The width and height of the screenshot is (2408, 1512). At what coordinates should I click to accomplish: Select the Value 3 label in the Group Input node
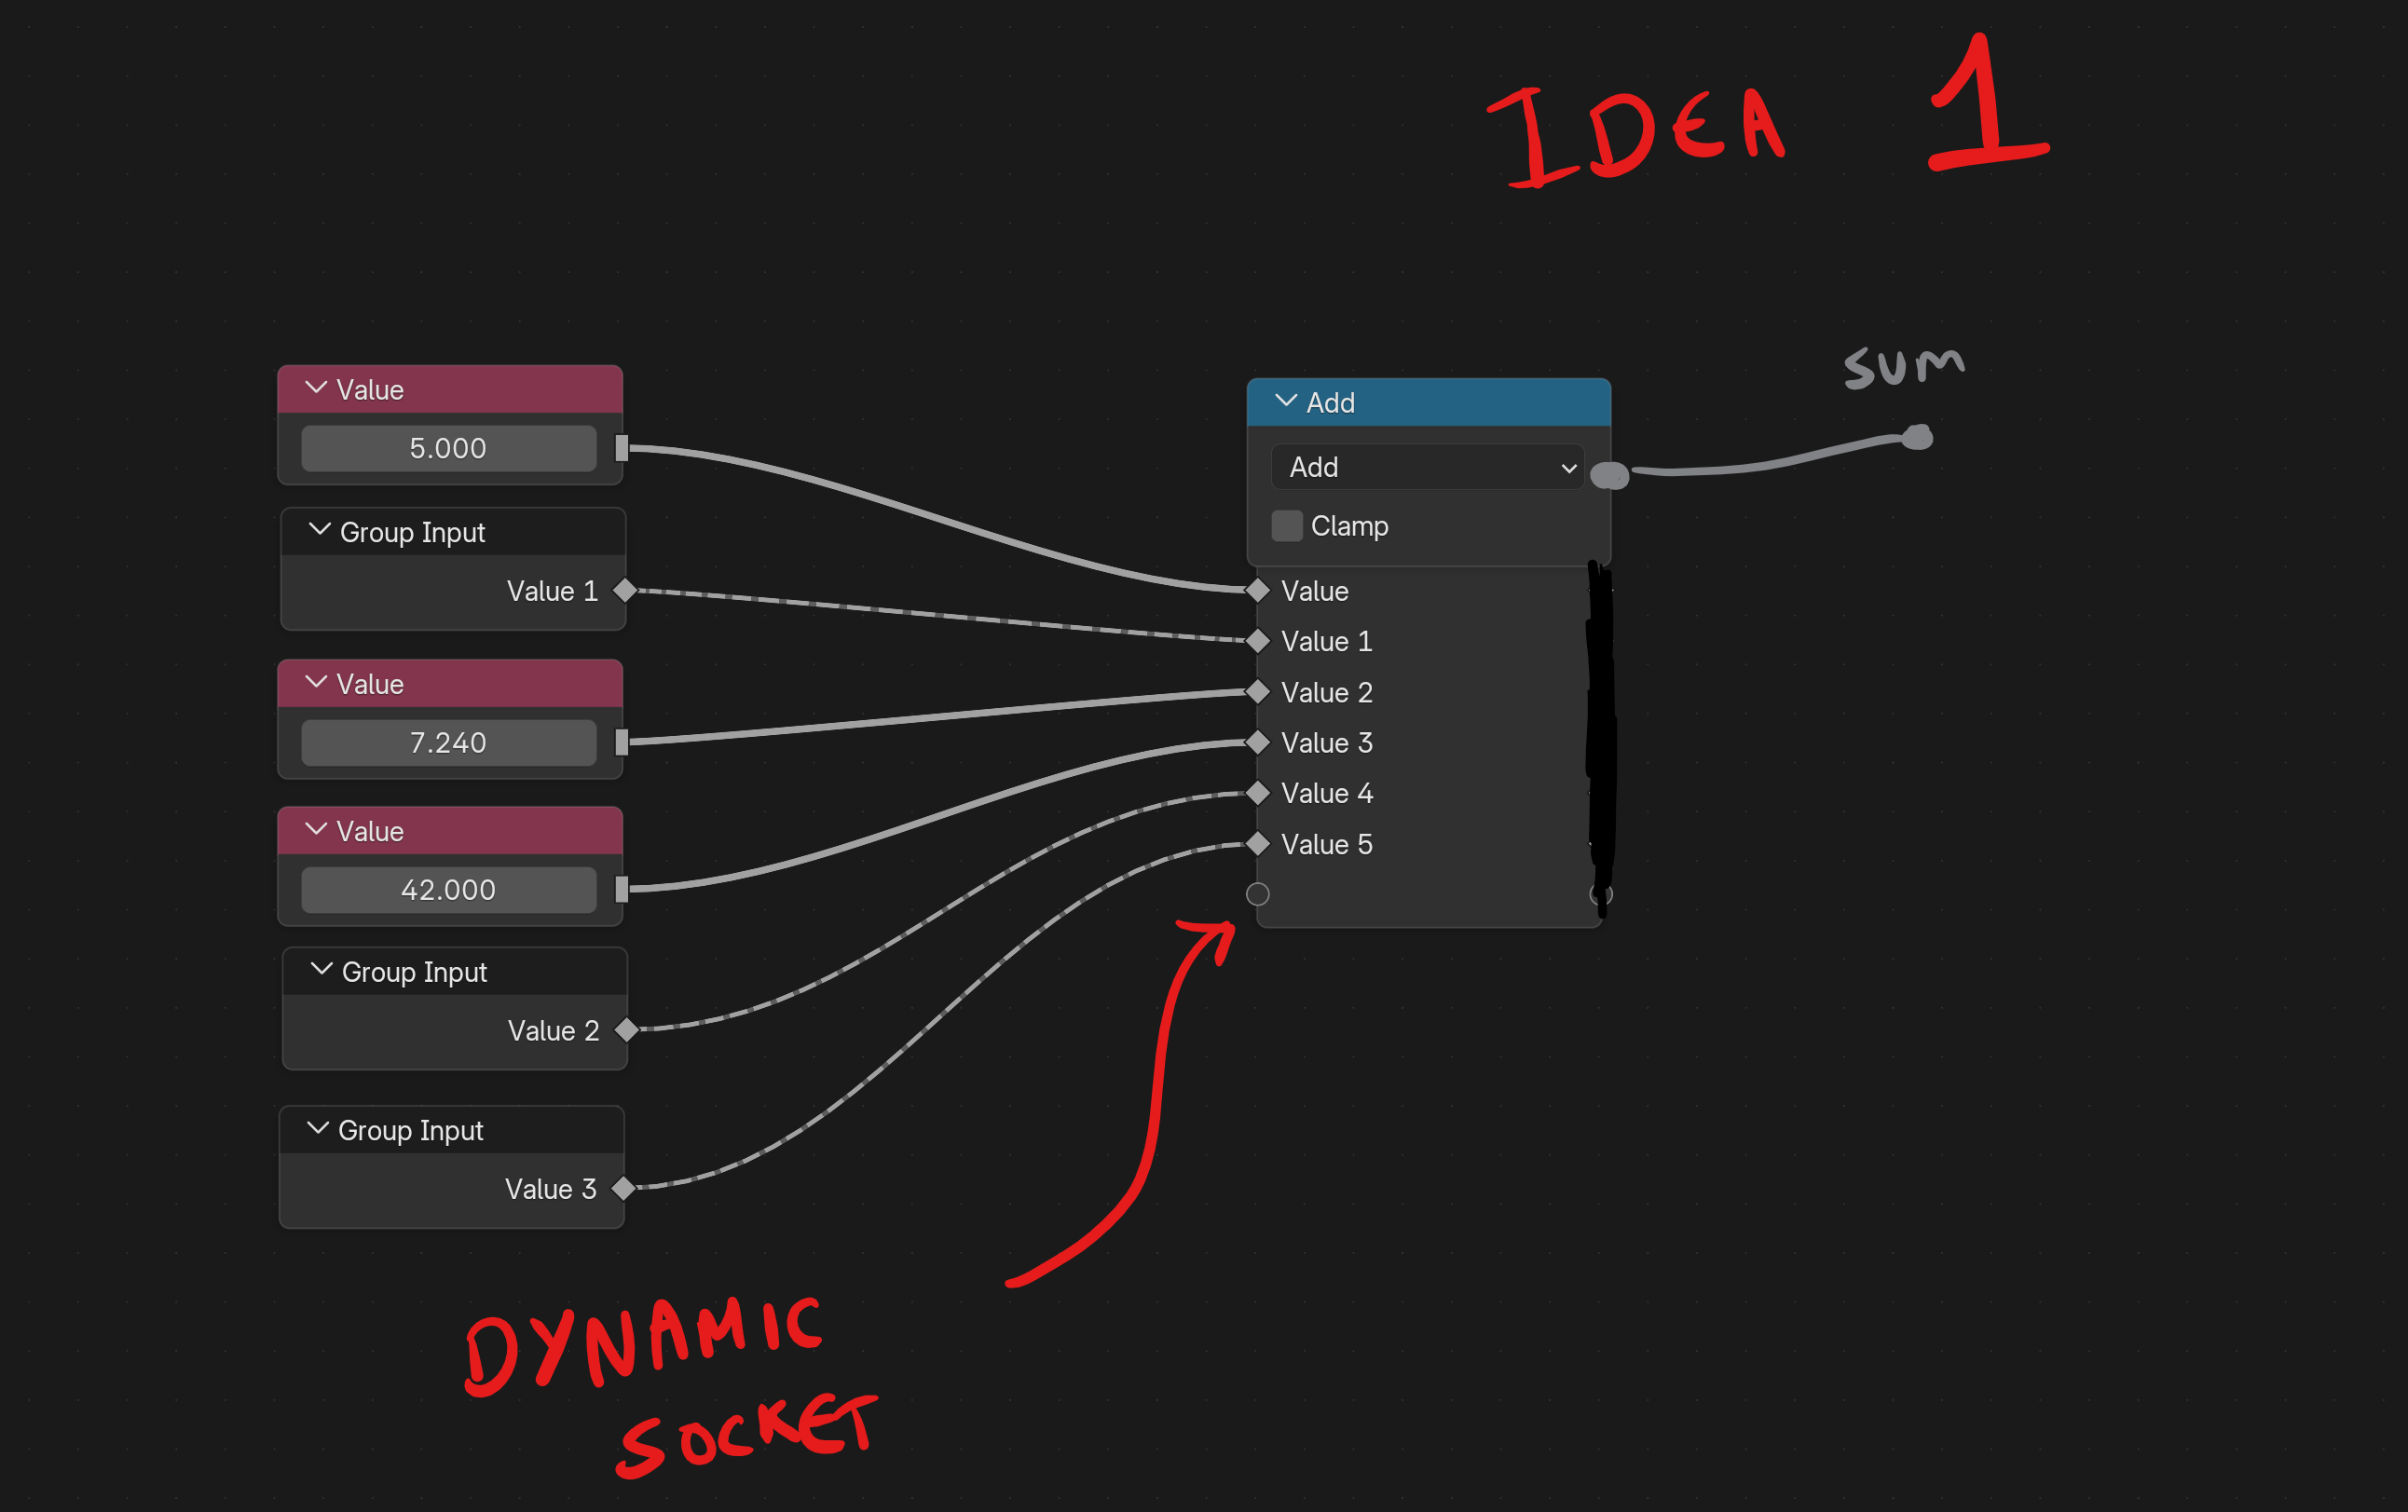click(x=551, y=1189)
